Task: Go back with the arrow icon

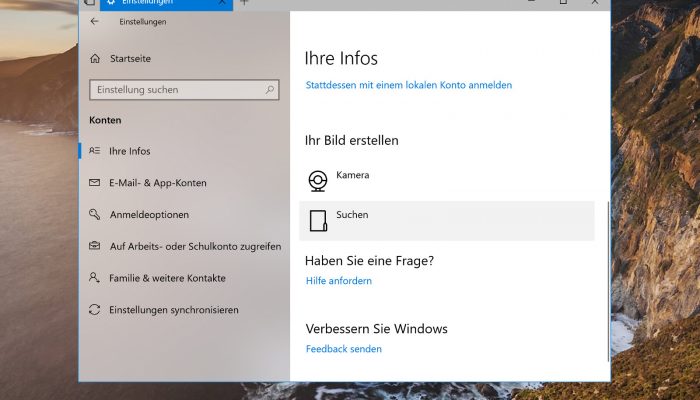Action: coord(94,21)
